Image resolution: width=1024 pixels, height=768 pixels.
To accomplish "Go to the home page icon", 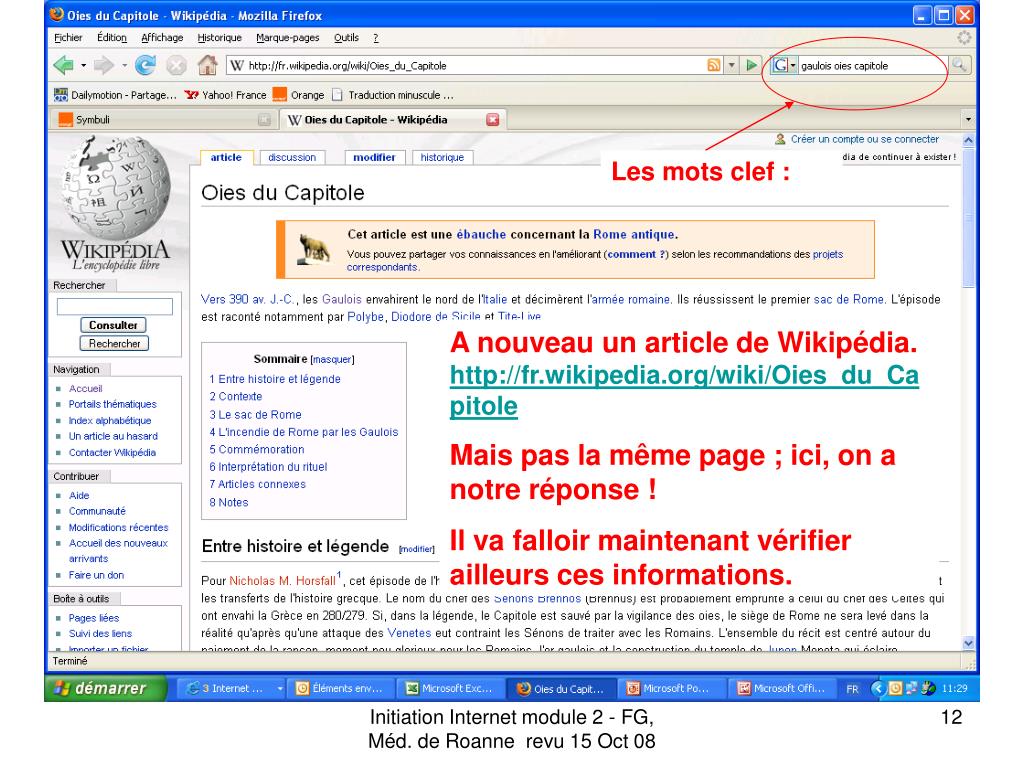I will [208, 65].
